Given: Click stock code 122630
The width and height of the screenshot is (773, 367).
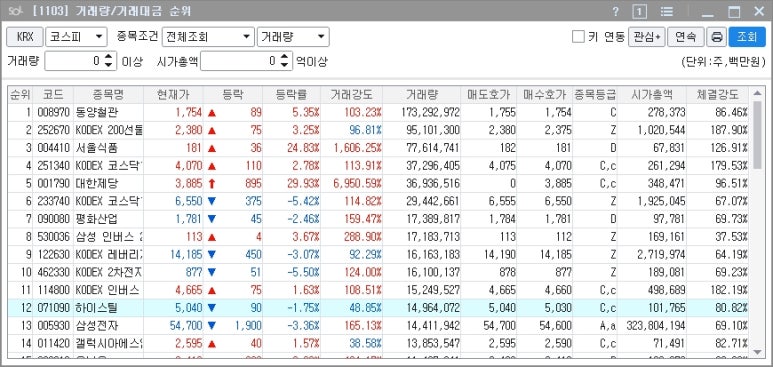Looking at the screenshot, I should pos(53,255).
